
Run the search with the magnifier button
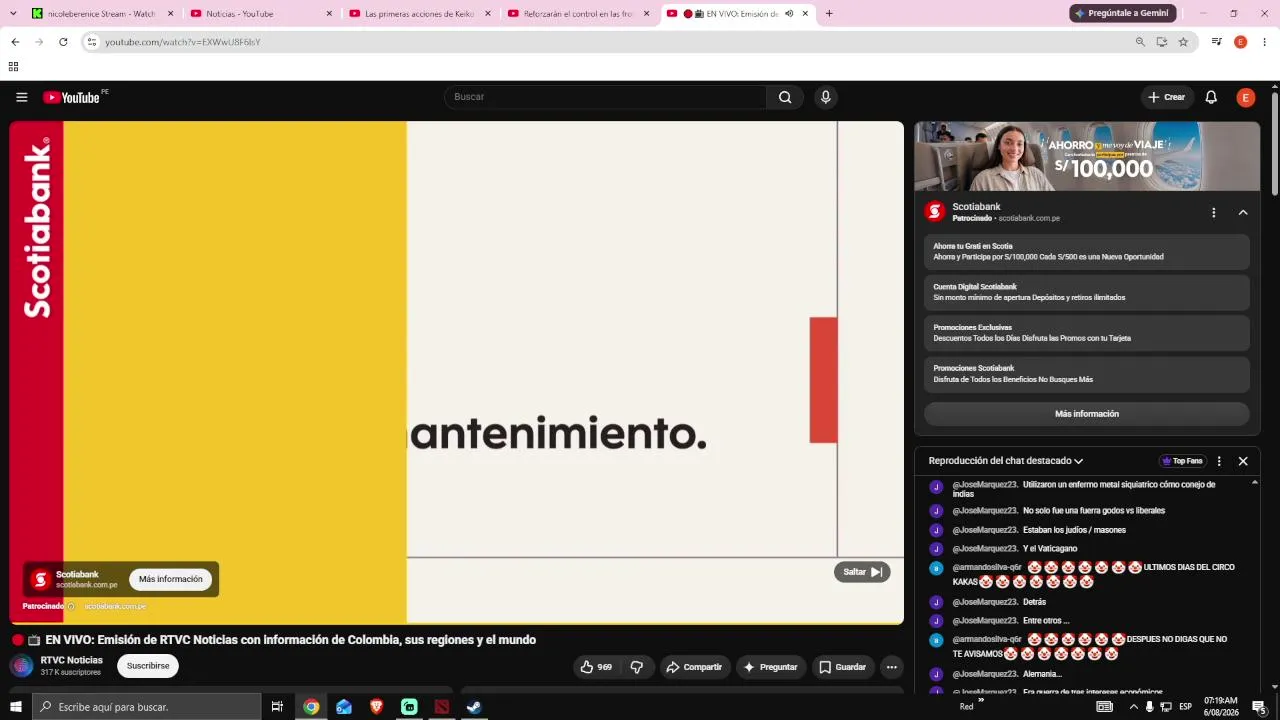click(785, 97)
